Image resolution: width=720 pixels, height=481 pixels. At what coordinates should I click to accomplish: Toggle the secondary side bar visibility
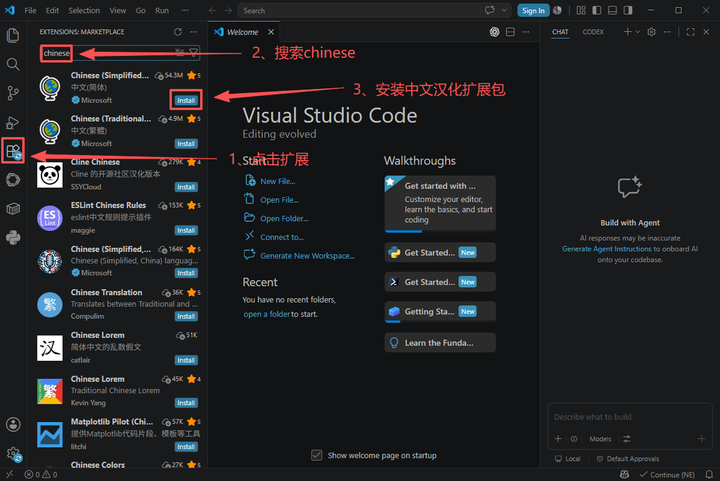pos(628,10)
